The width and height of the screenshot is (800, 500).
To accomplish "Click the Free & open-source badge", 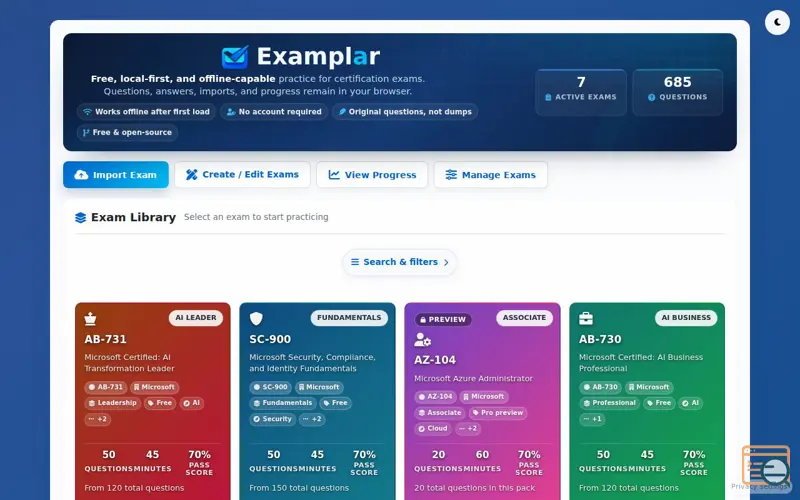I will [128, 133].
